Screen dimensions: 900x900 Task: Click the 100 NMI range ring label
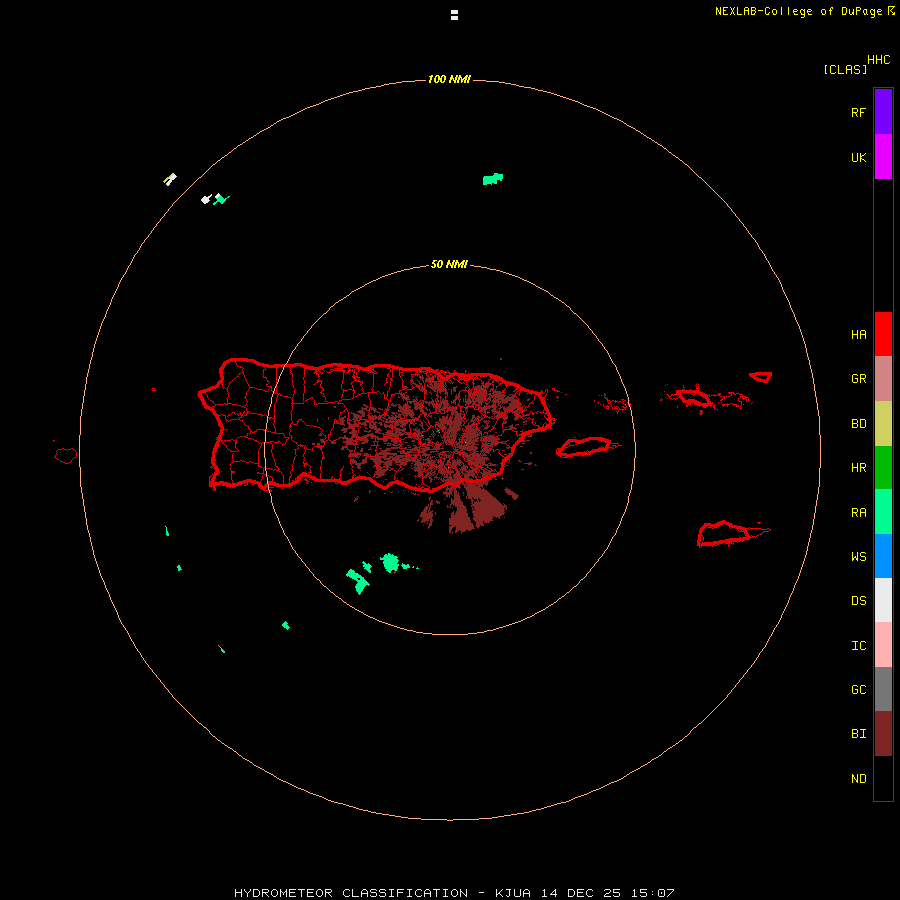pyautogui.click(x=449, y=79)
